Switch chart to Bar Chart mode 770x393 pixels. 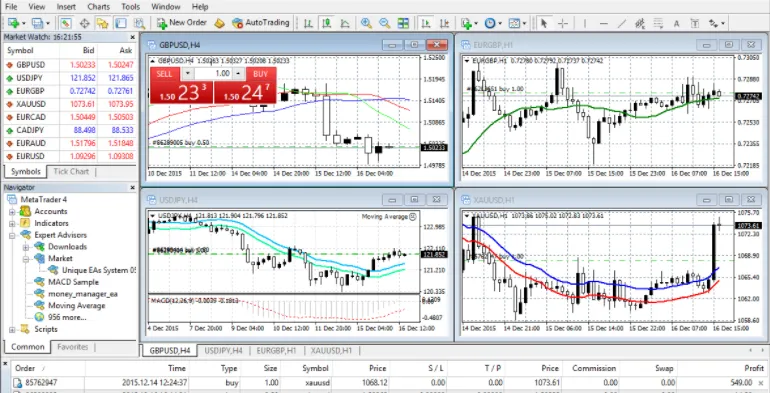(x=308, y=23)
